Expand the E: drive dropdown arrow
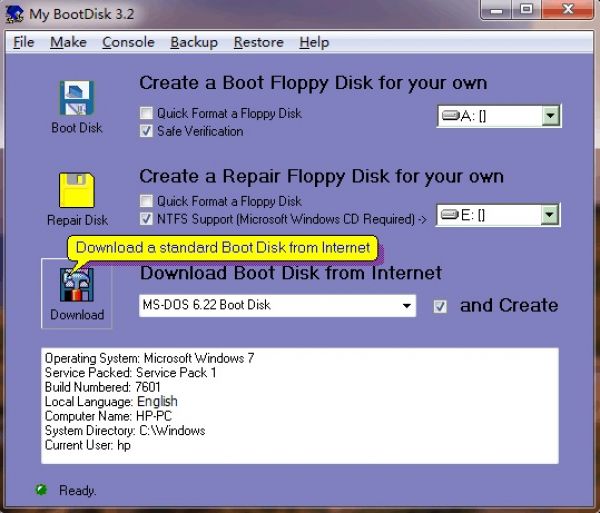 pos(549,215)
